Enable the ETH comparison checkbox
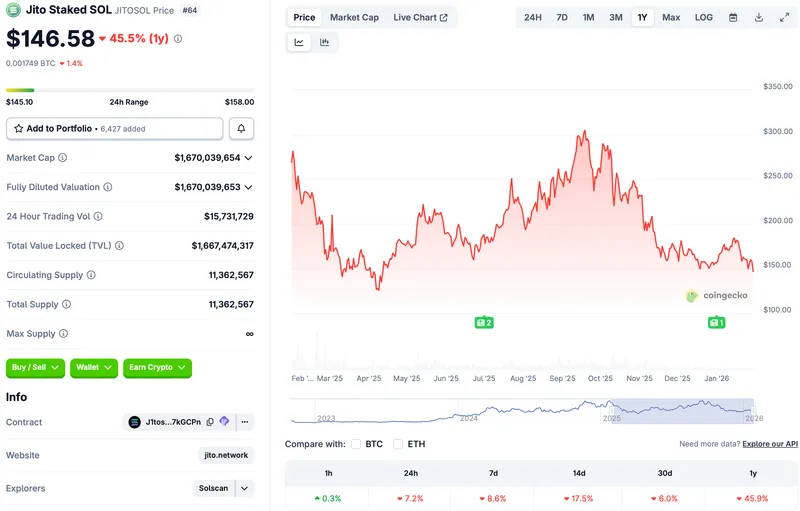The width and height of the screenshot is (800, 511). (x=398, y=444)
